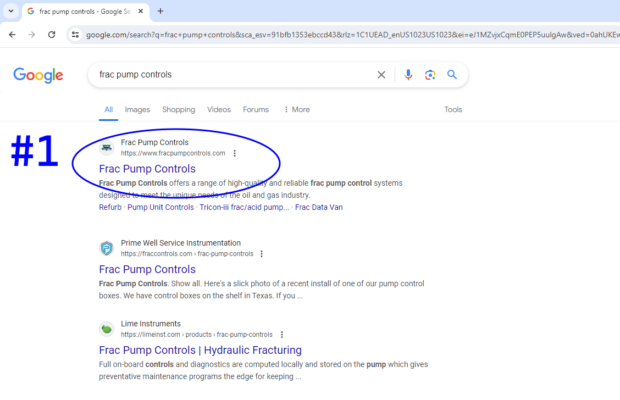Click the blue search magnifier icon
The width and height of the screenshot is (620, 400).
(x=452, y=75)
